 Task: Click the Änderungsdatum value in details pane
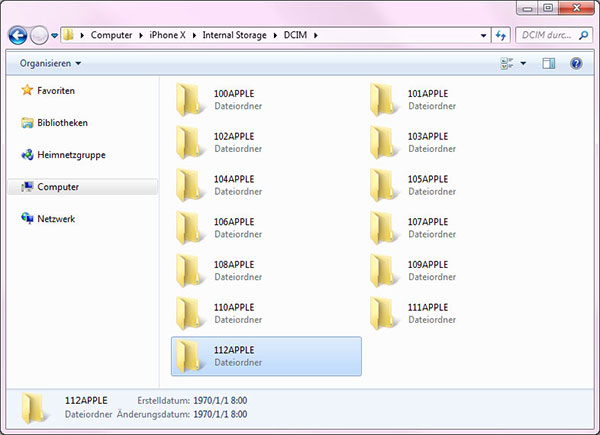click(x=220, y=414)
